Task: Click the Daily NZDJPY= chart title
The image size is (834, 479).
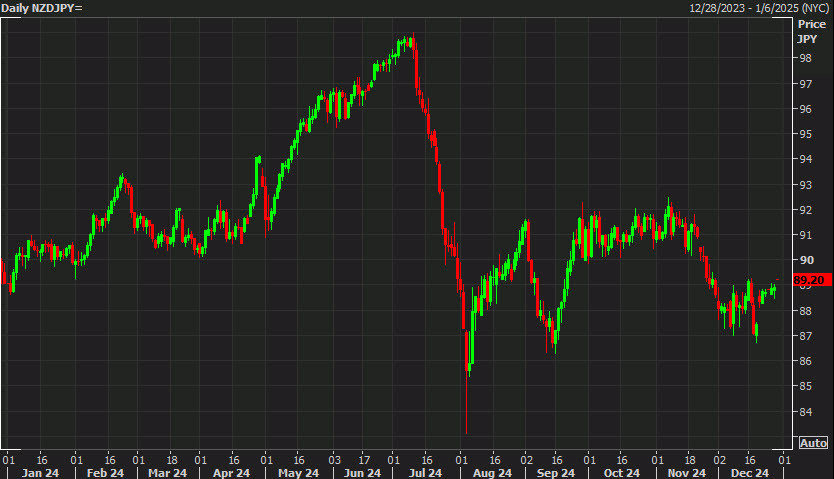Action: click(x=42, y=8)
